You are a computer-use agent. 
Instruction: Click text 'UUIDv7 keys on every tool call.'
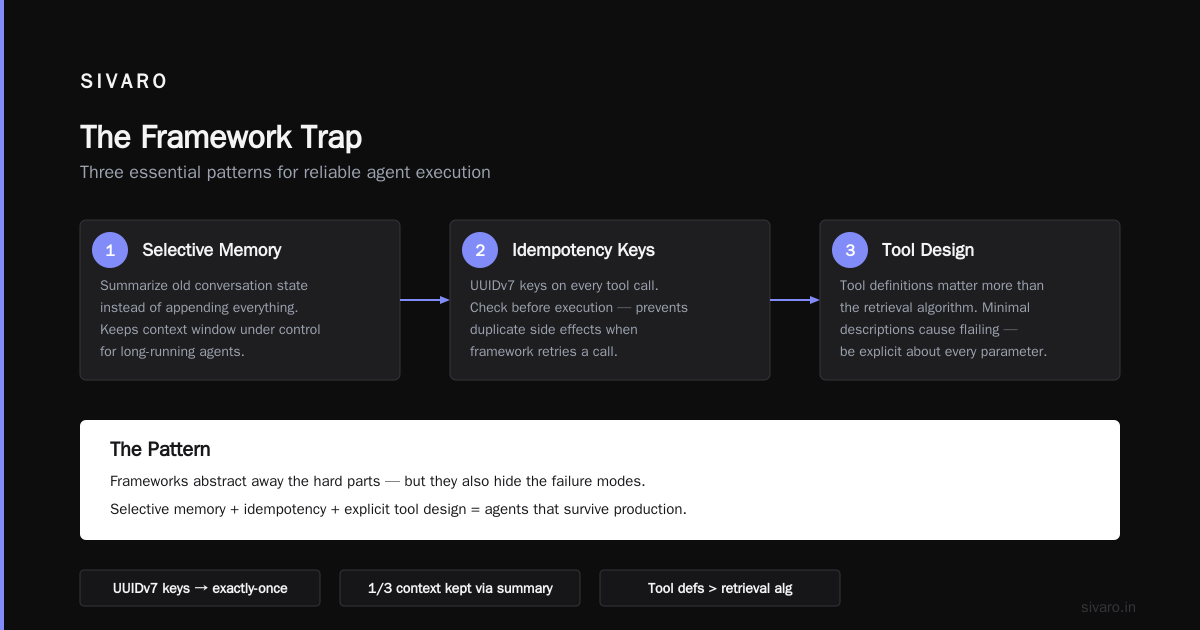(x=564, y=286)
